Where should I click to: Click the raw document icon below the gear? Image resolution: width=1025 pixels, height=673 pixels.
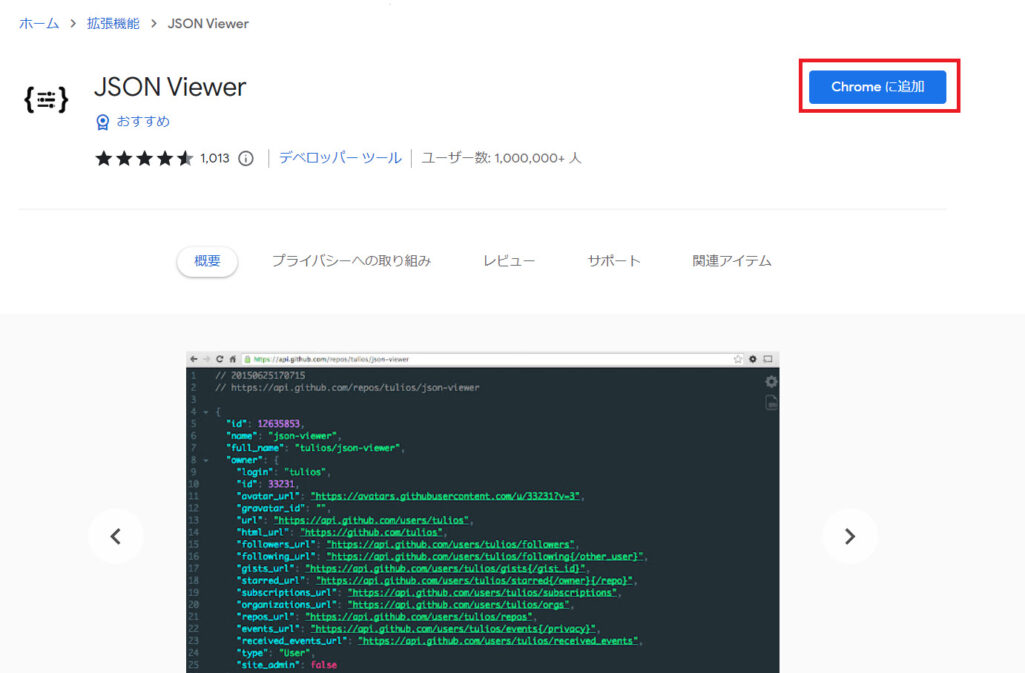[x=771, y=402]
